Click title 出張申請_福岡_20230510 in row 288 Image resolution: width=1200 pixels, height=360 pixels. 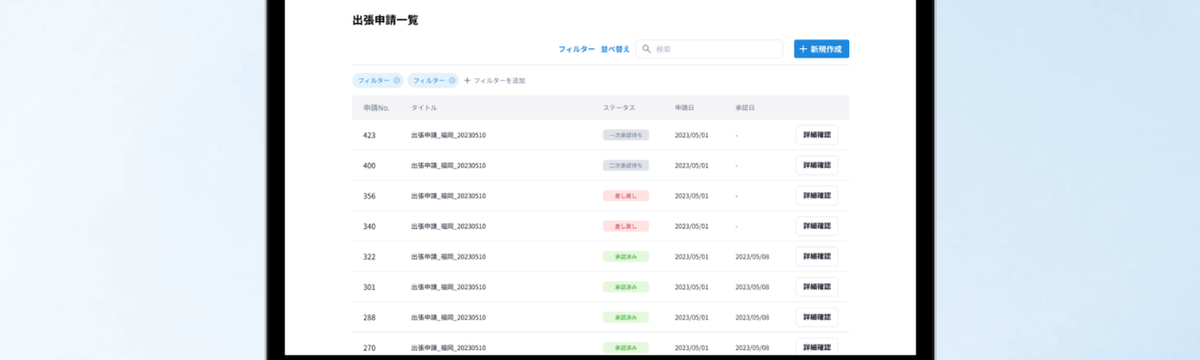[448, 317]
